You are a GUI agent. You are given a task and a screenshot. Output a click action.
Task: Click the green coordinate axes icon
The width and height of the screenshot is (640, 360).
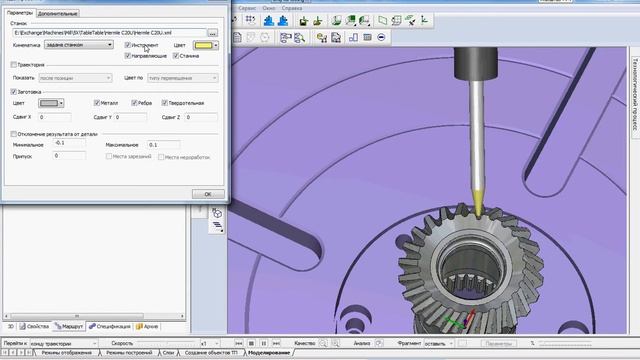(x=424, y=20)
